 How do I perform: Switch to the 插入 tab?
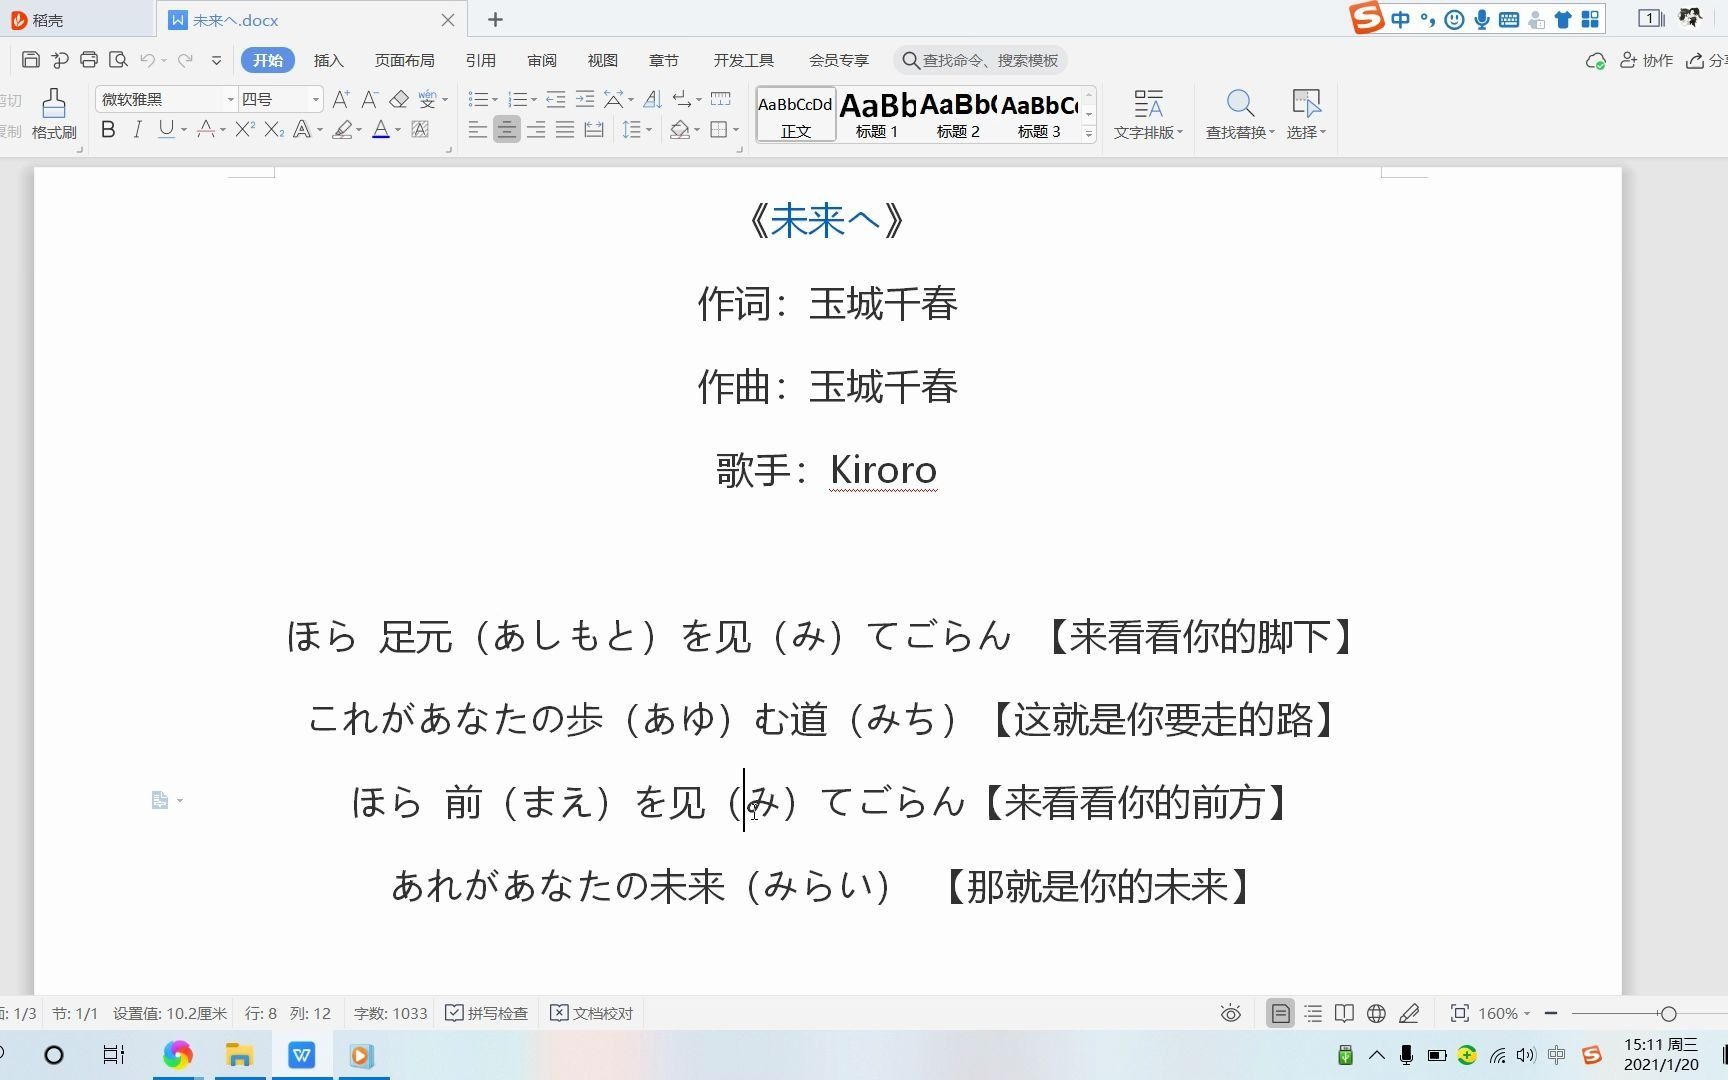(x=328, y=60)
